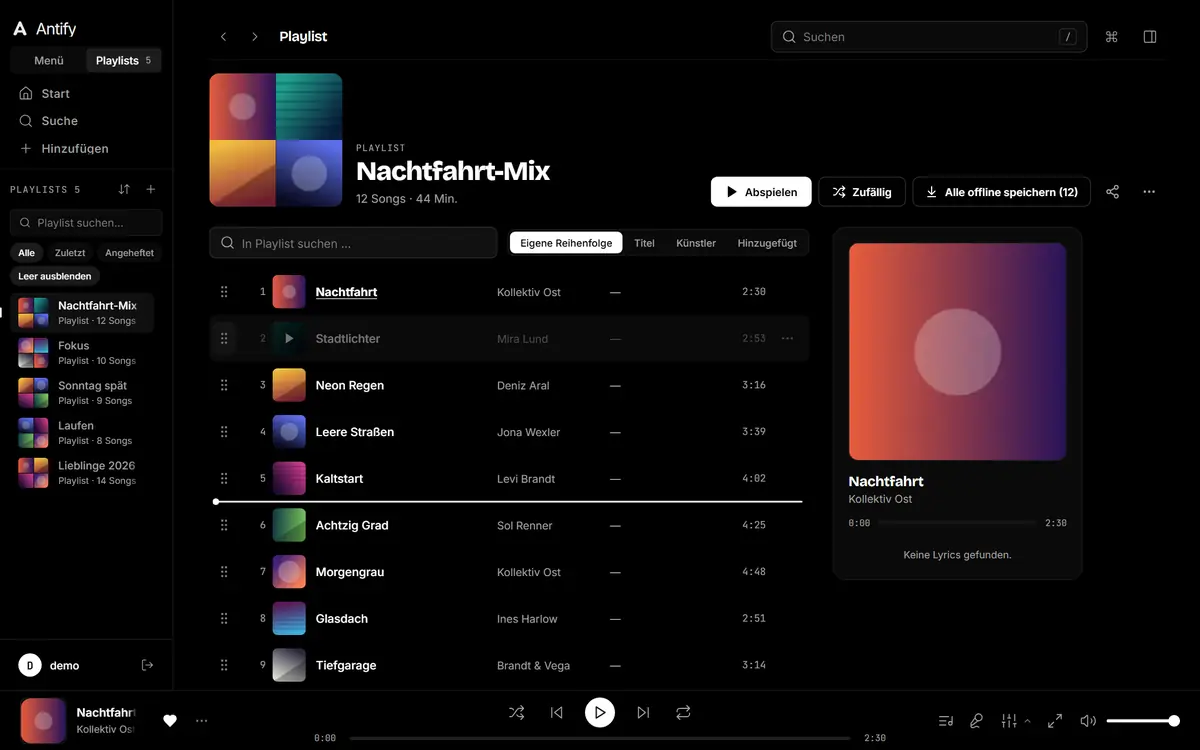Sort by Künstler
Viewport: 1200px width, 750px height.
(x=696, y=243)
